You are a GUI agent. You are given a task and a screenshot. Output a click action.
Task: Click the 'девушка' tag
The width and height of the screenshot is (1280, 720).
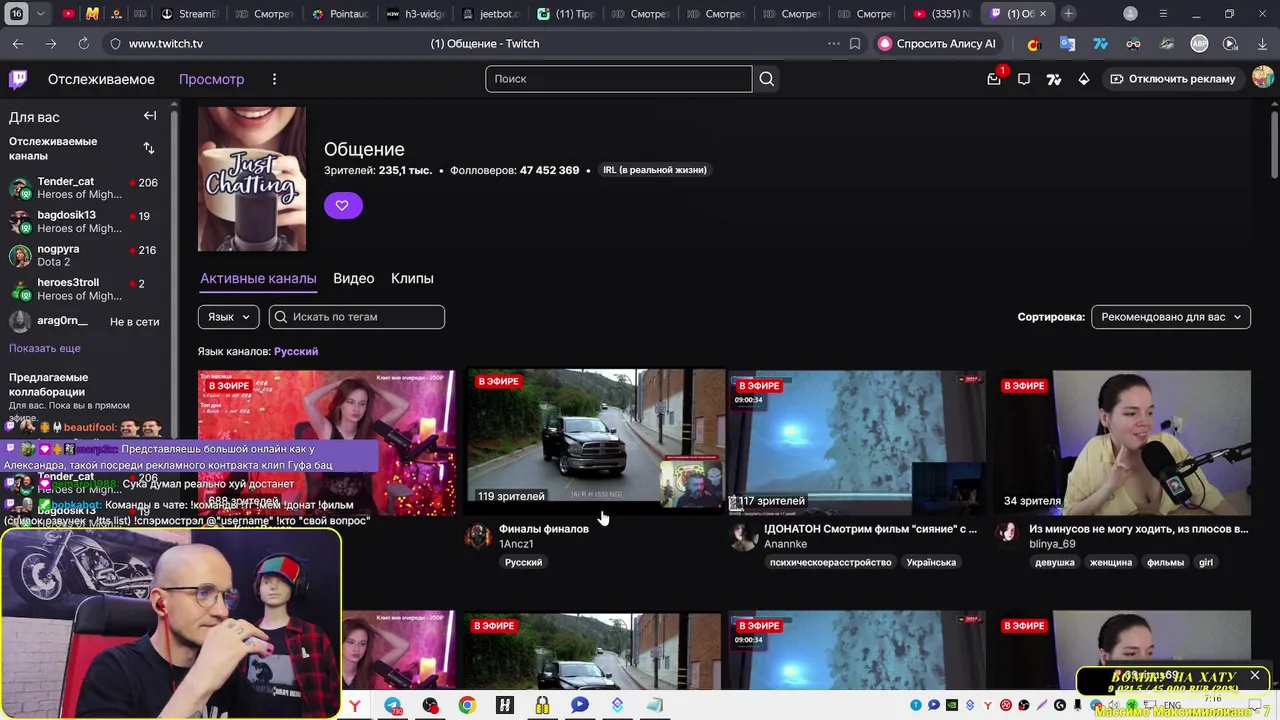coord(1055,562)
